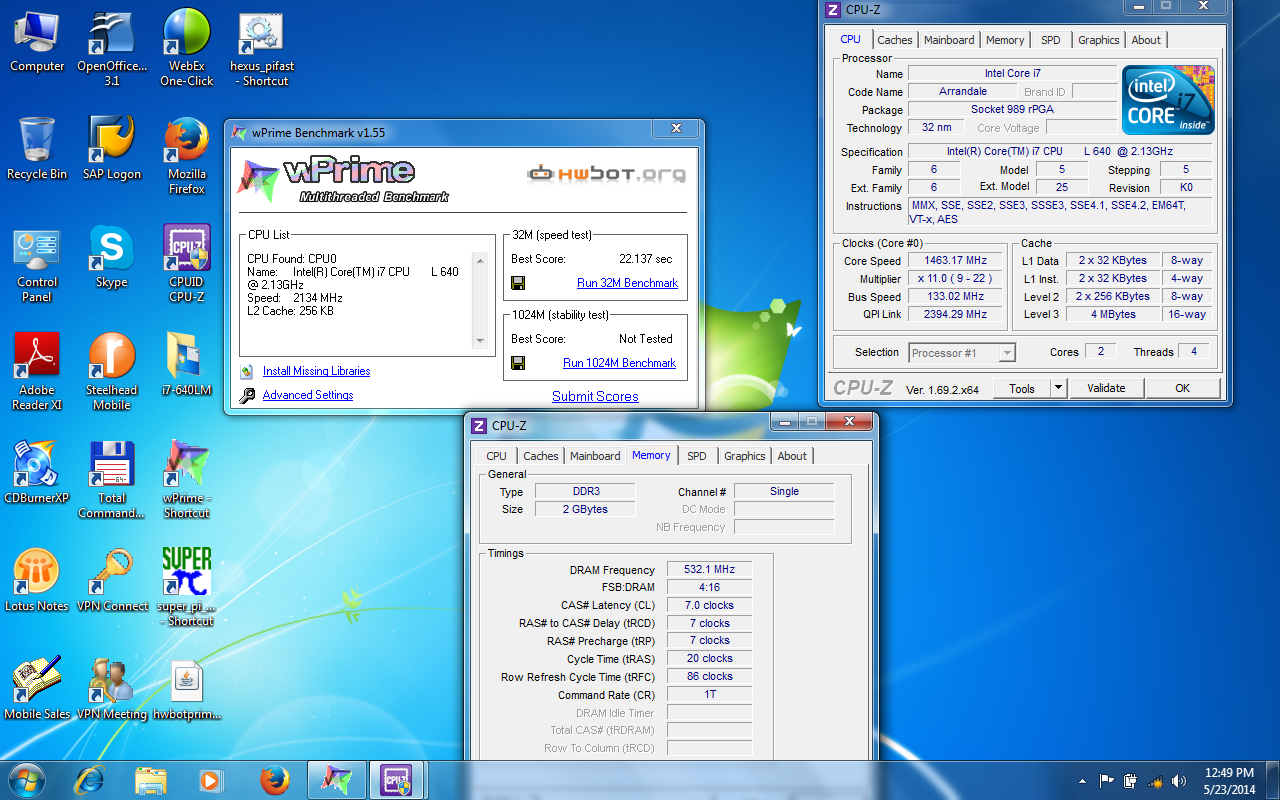The height and width of the screenshot is (800, 1280).
Task: Select the Total Commander desktop icon
Action: (x=112, y=480)
